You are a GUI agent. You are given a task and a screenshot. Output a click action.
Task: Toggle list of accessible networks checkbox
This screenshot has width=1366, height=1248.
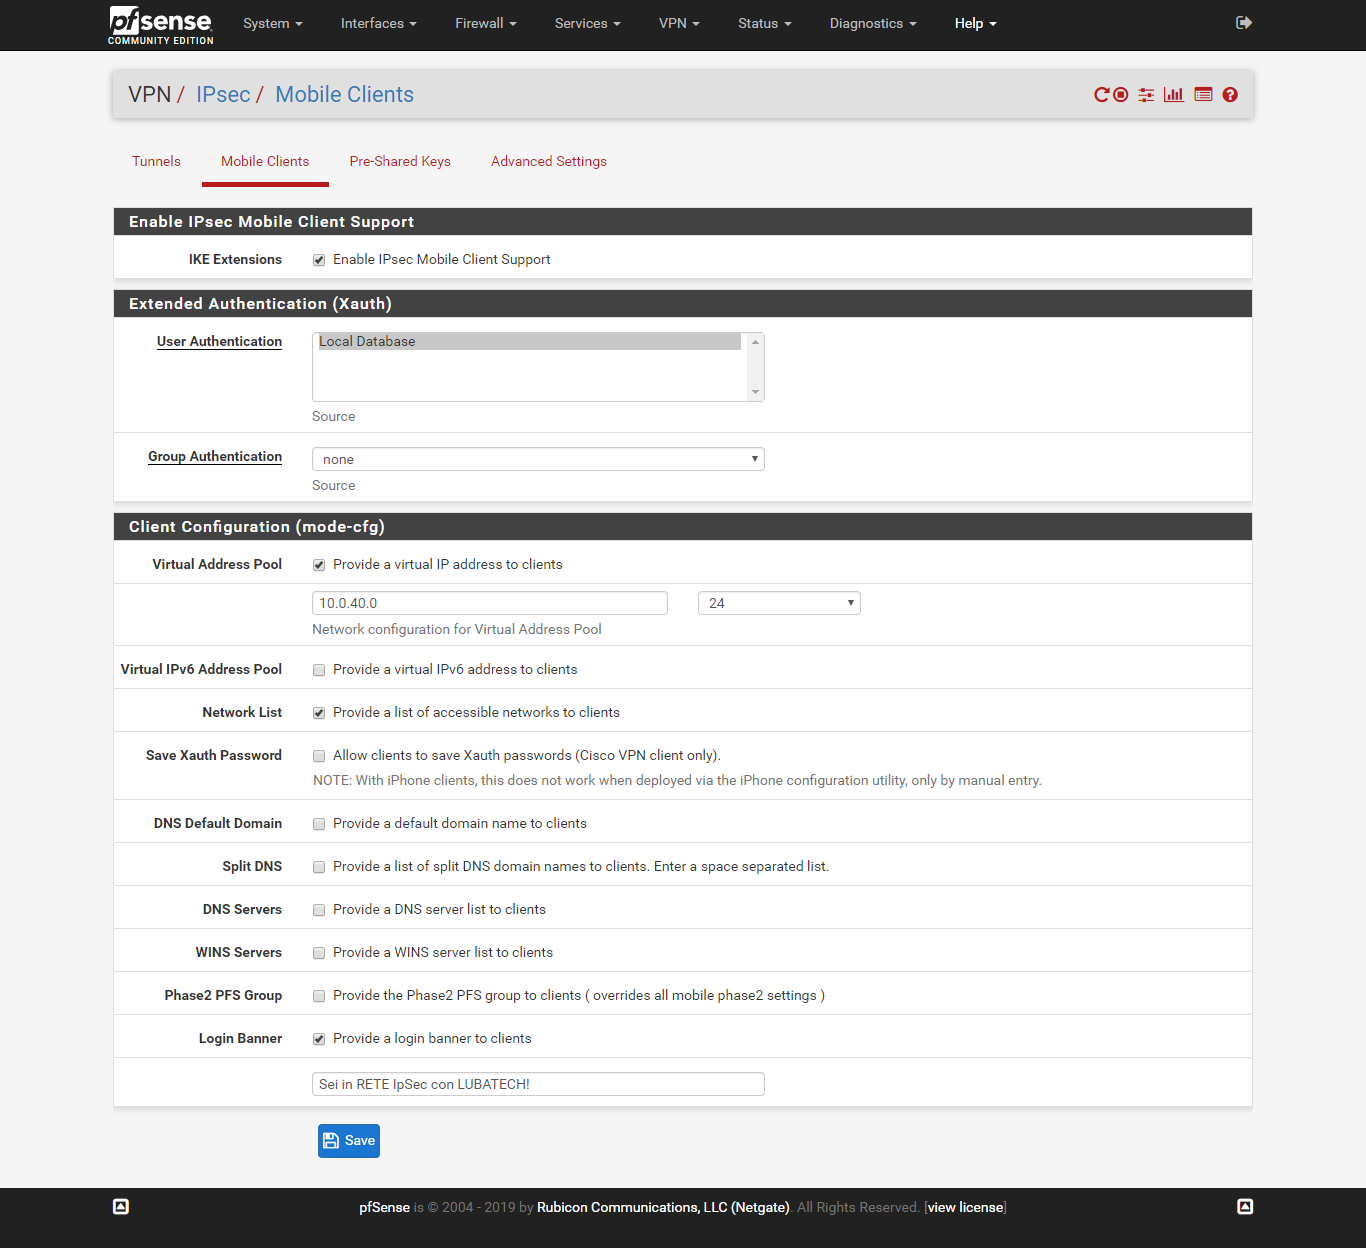[319, 713]
